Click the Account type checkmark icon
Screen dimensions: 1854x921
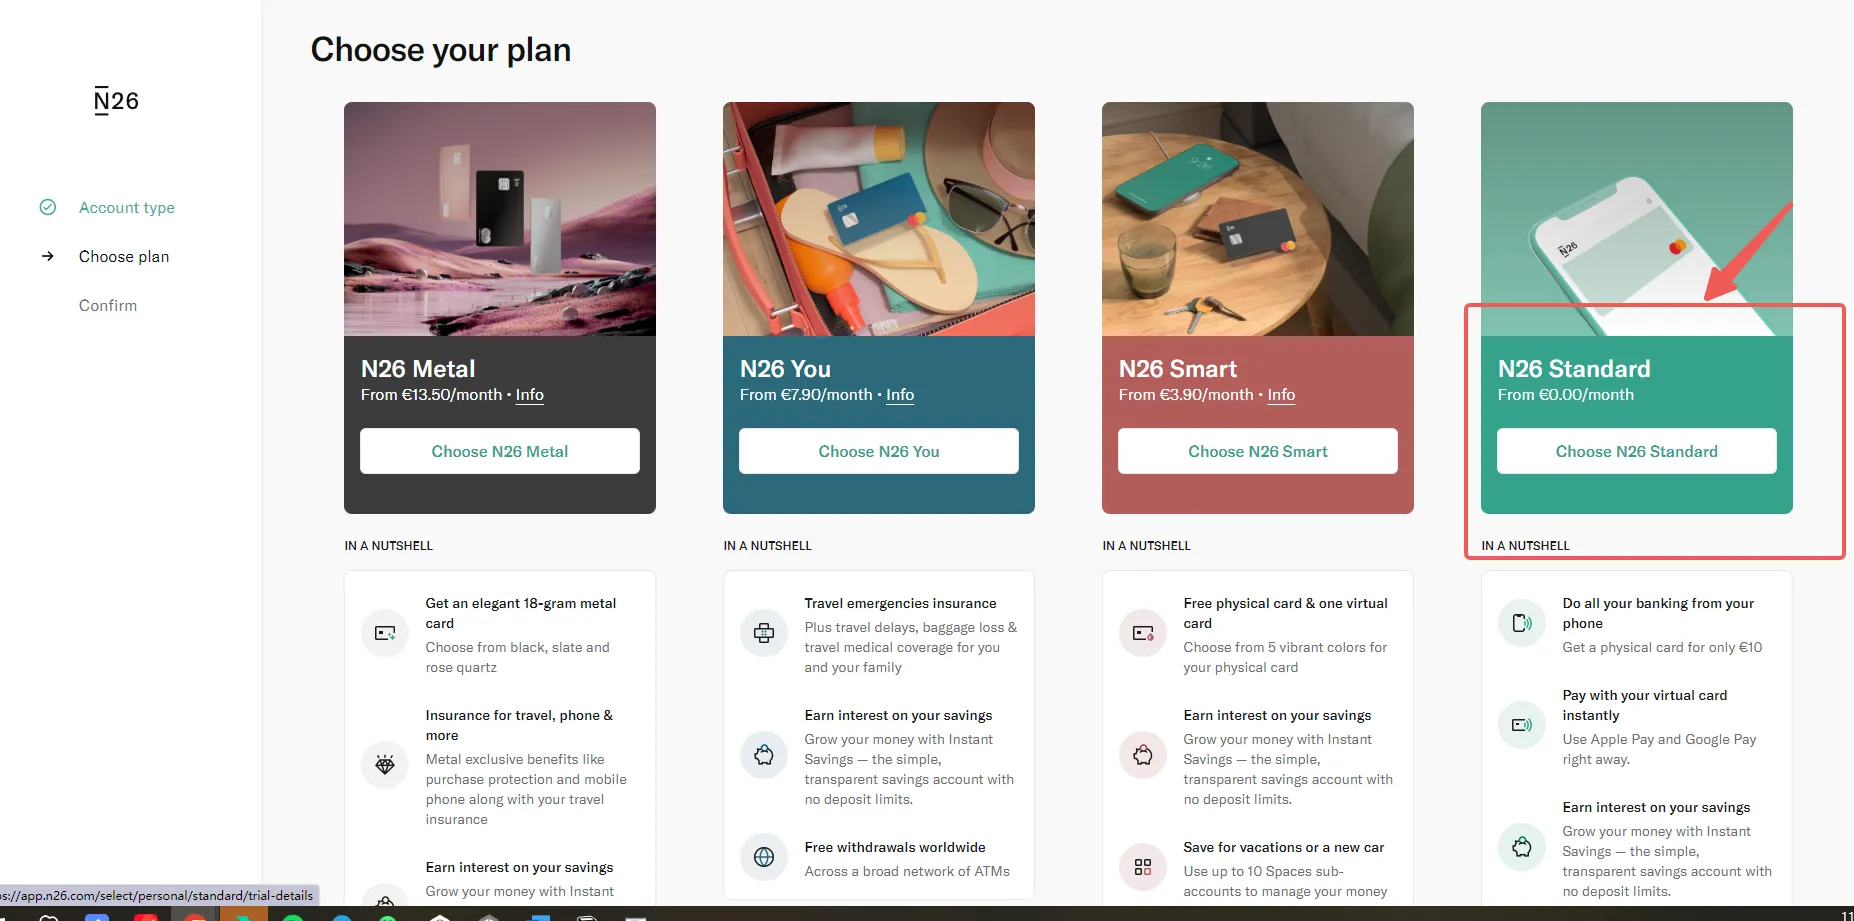pos(48,207)
